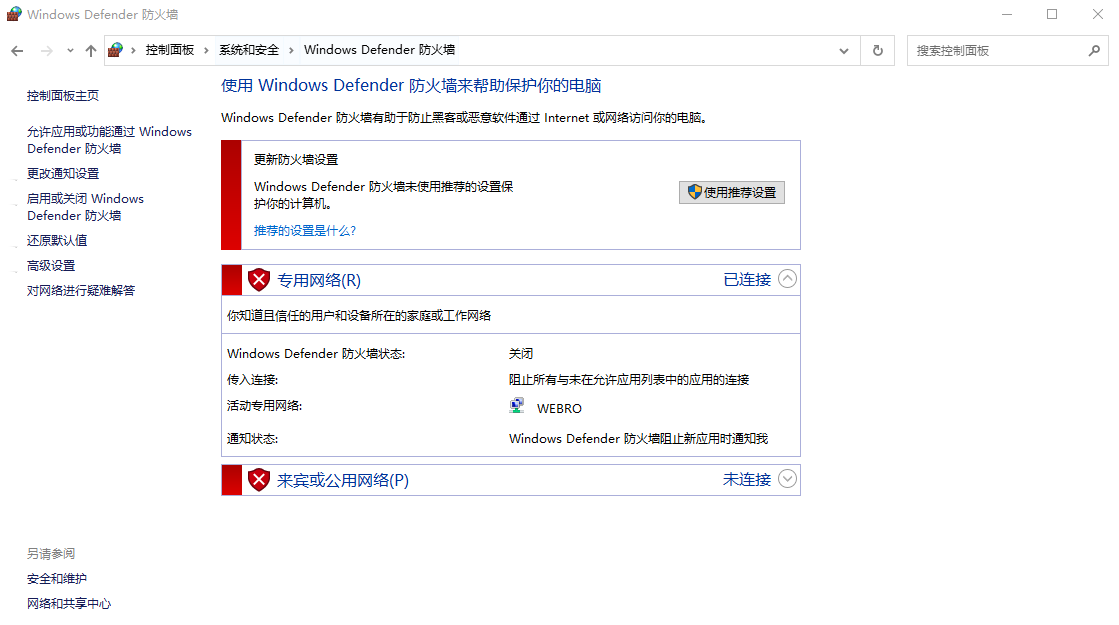Collapse the 专用网络 section with the chevron
Image resolution: width=1119 pixels, height=625 pixels.
click(x=787, y=279)
